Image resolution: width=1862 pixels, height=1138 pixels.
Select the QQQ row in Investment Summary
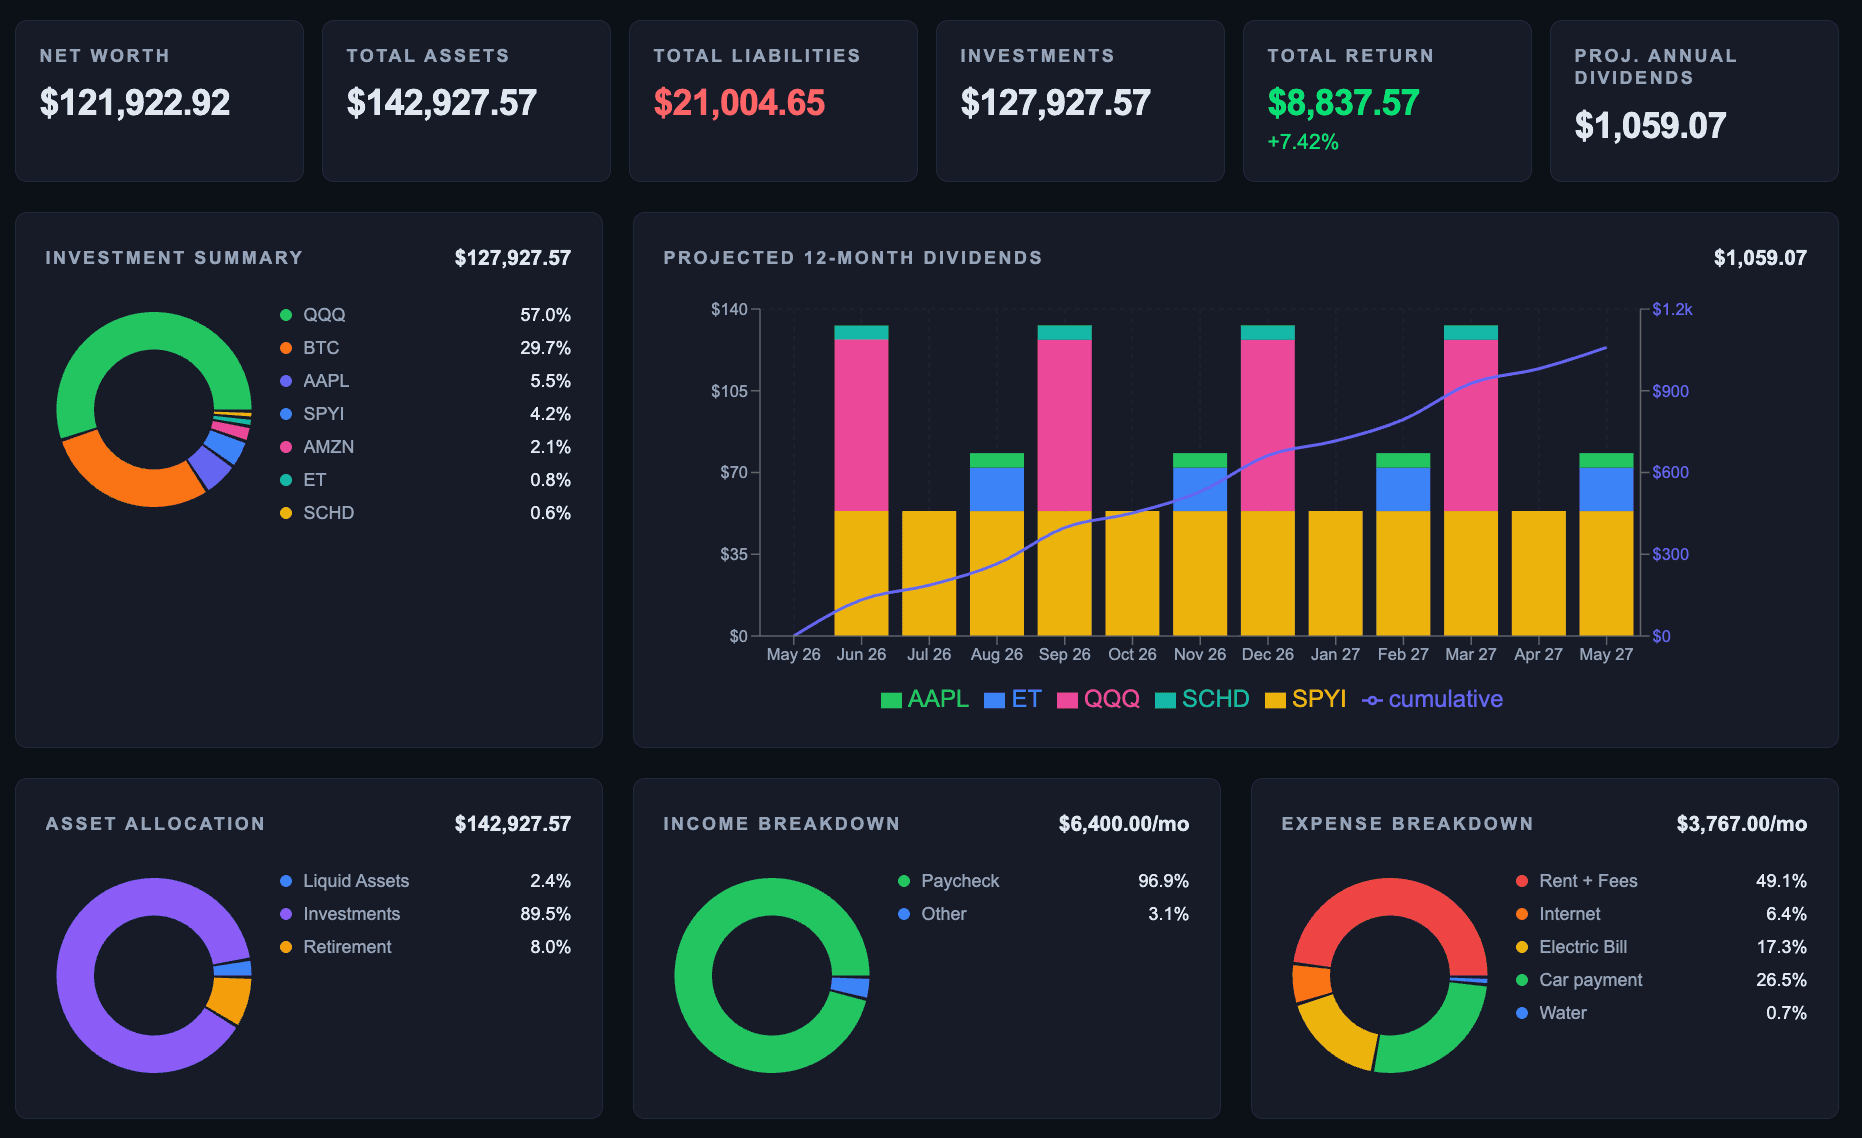pos(425,315)
